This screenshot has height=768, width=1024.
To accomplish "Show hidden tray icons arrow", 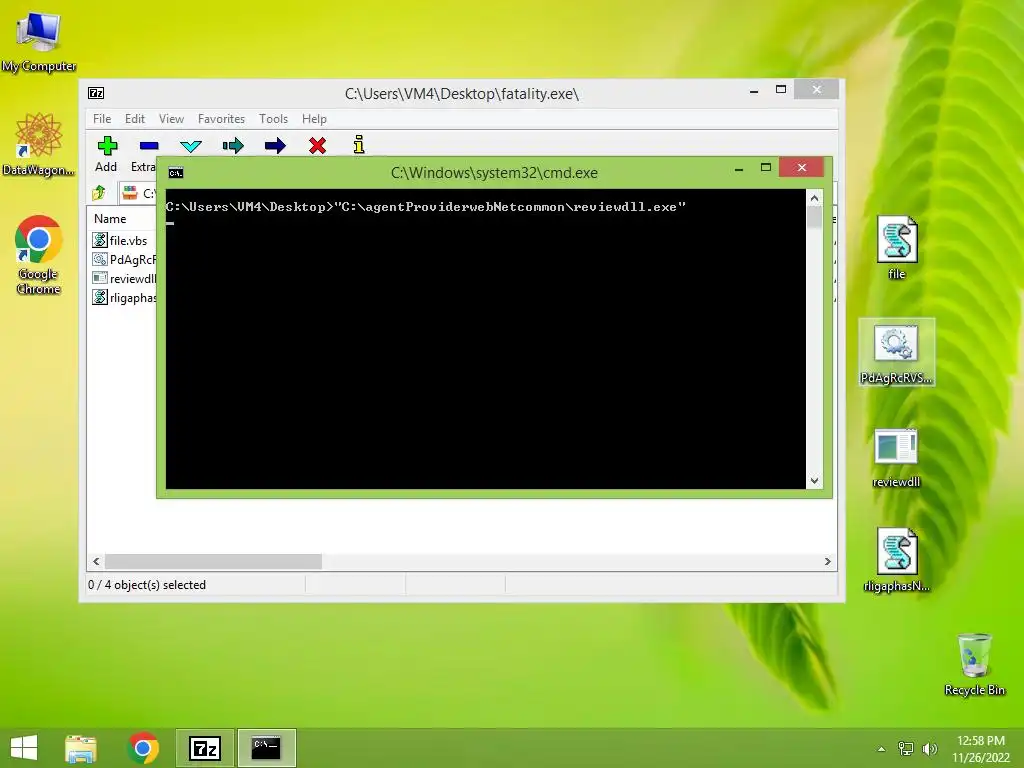I will (881, 749).
